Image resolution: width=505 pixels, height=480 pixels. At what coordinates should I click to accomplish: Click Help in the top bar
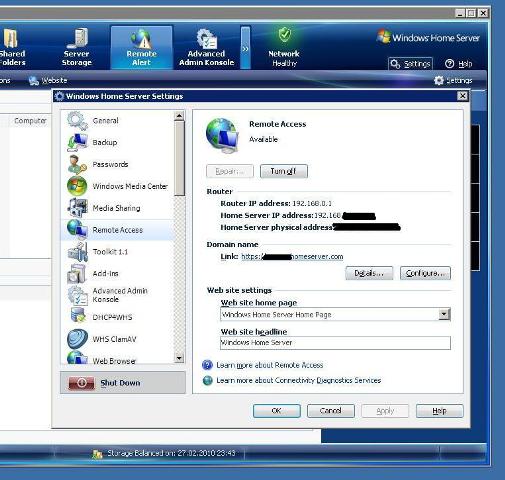point(459,64)
